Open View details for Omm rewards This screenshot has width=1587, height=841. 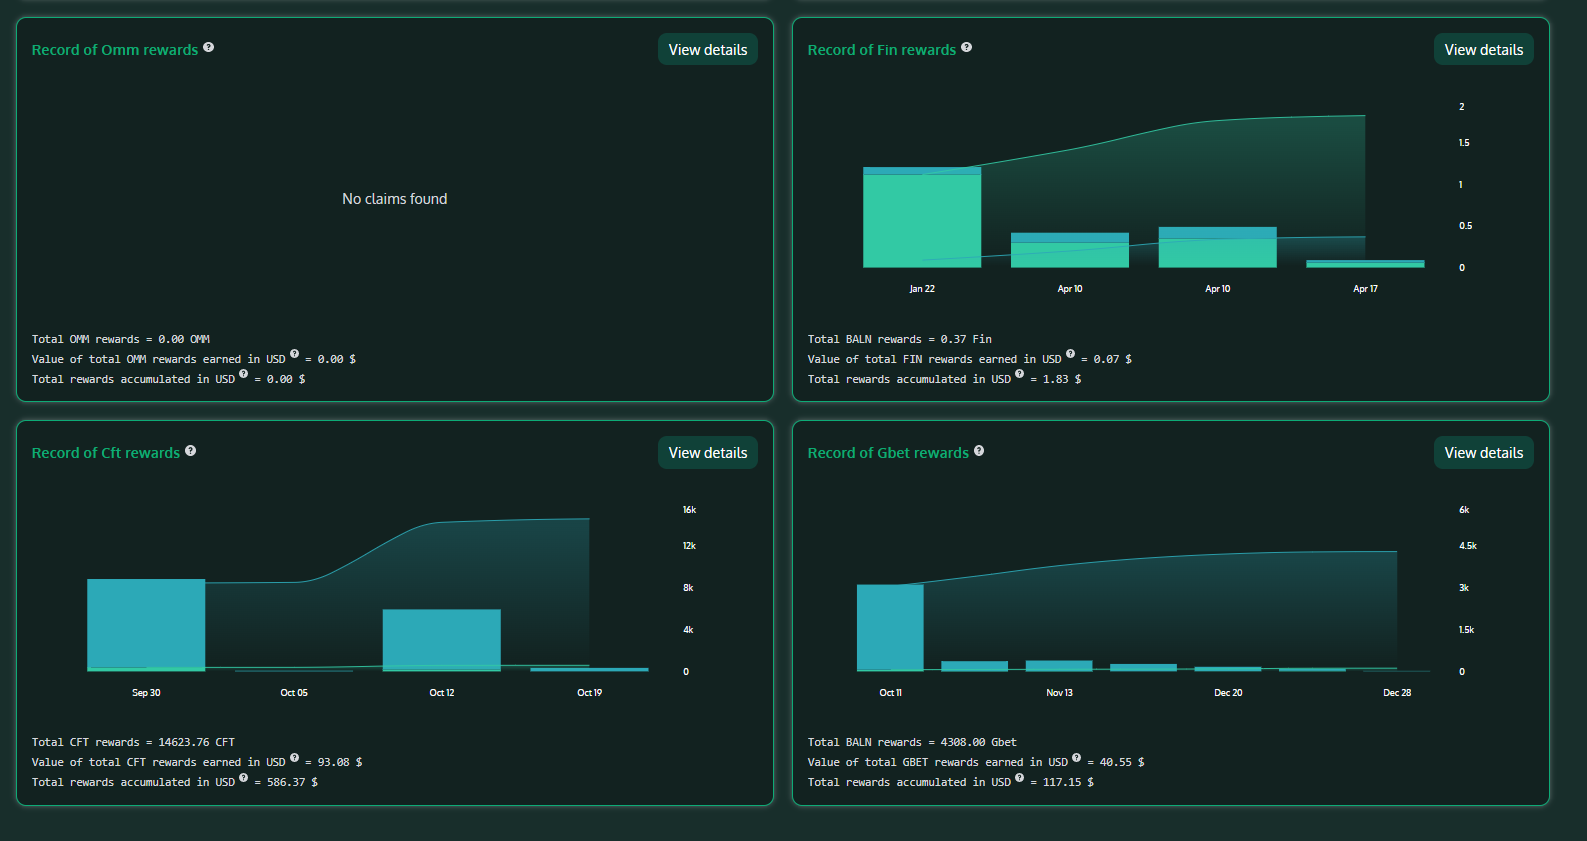(707, 50)
